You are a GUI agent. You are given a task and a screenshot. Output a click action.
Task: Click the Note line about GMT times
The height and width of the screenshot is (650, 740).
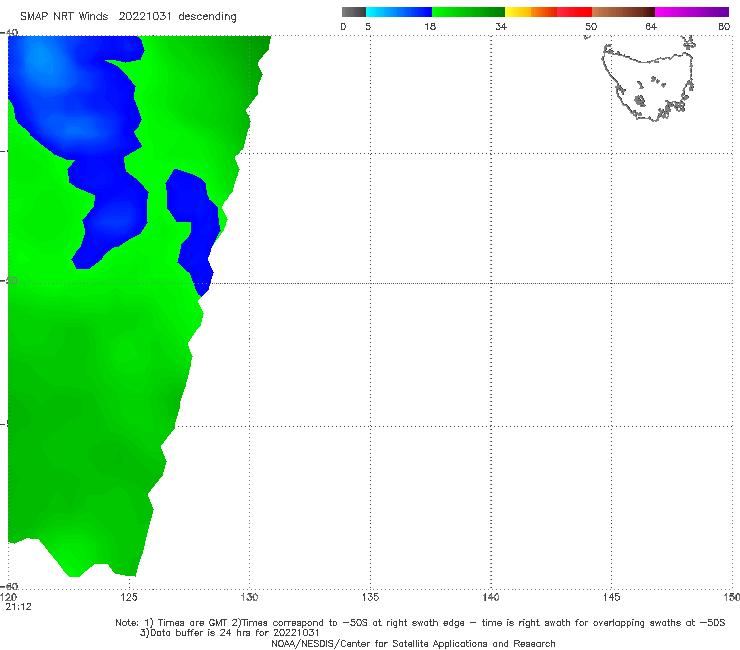pos(420,623)
